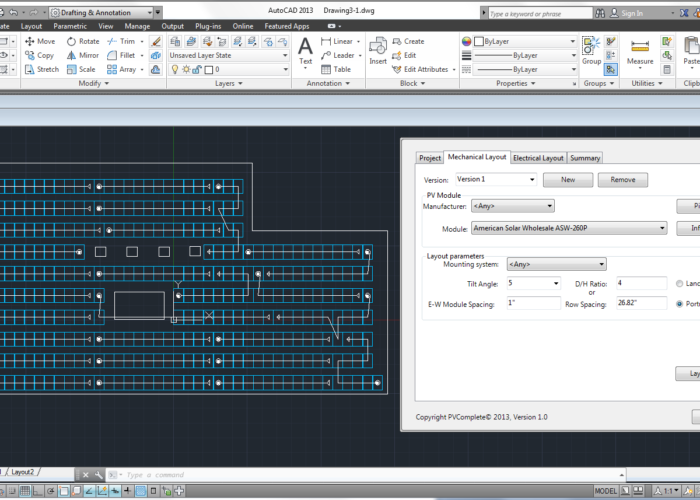Select the Portrait orientation radio button
The width and height of the screenshot is (700, 500).
point(681,304)
